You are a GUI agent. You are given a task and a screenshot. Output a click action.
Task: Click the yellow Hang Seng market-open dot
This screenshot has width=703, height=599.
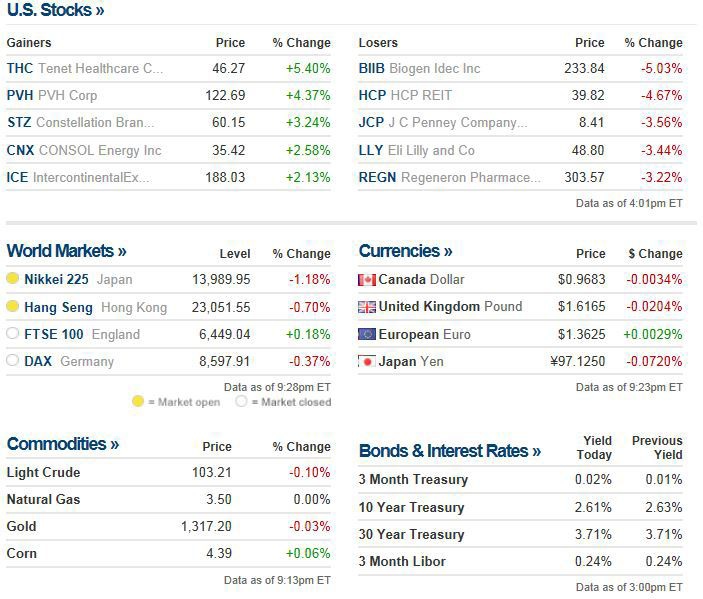(13, 307)
